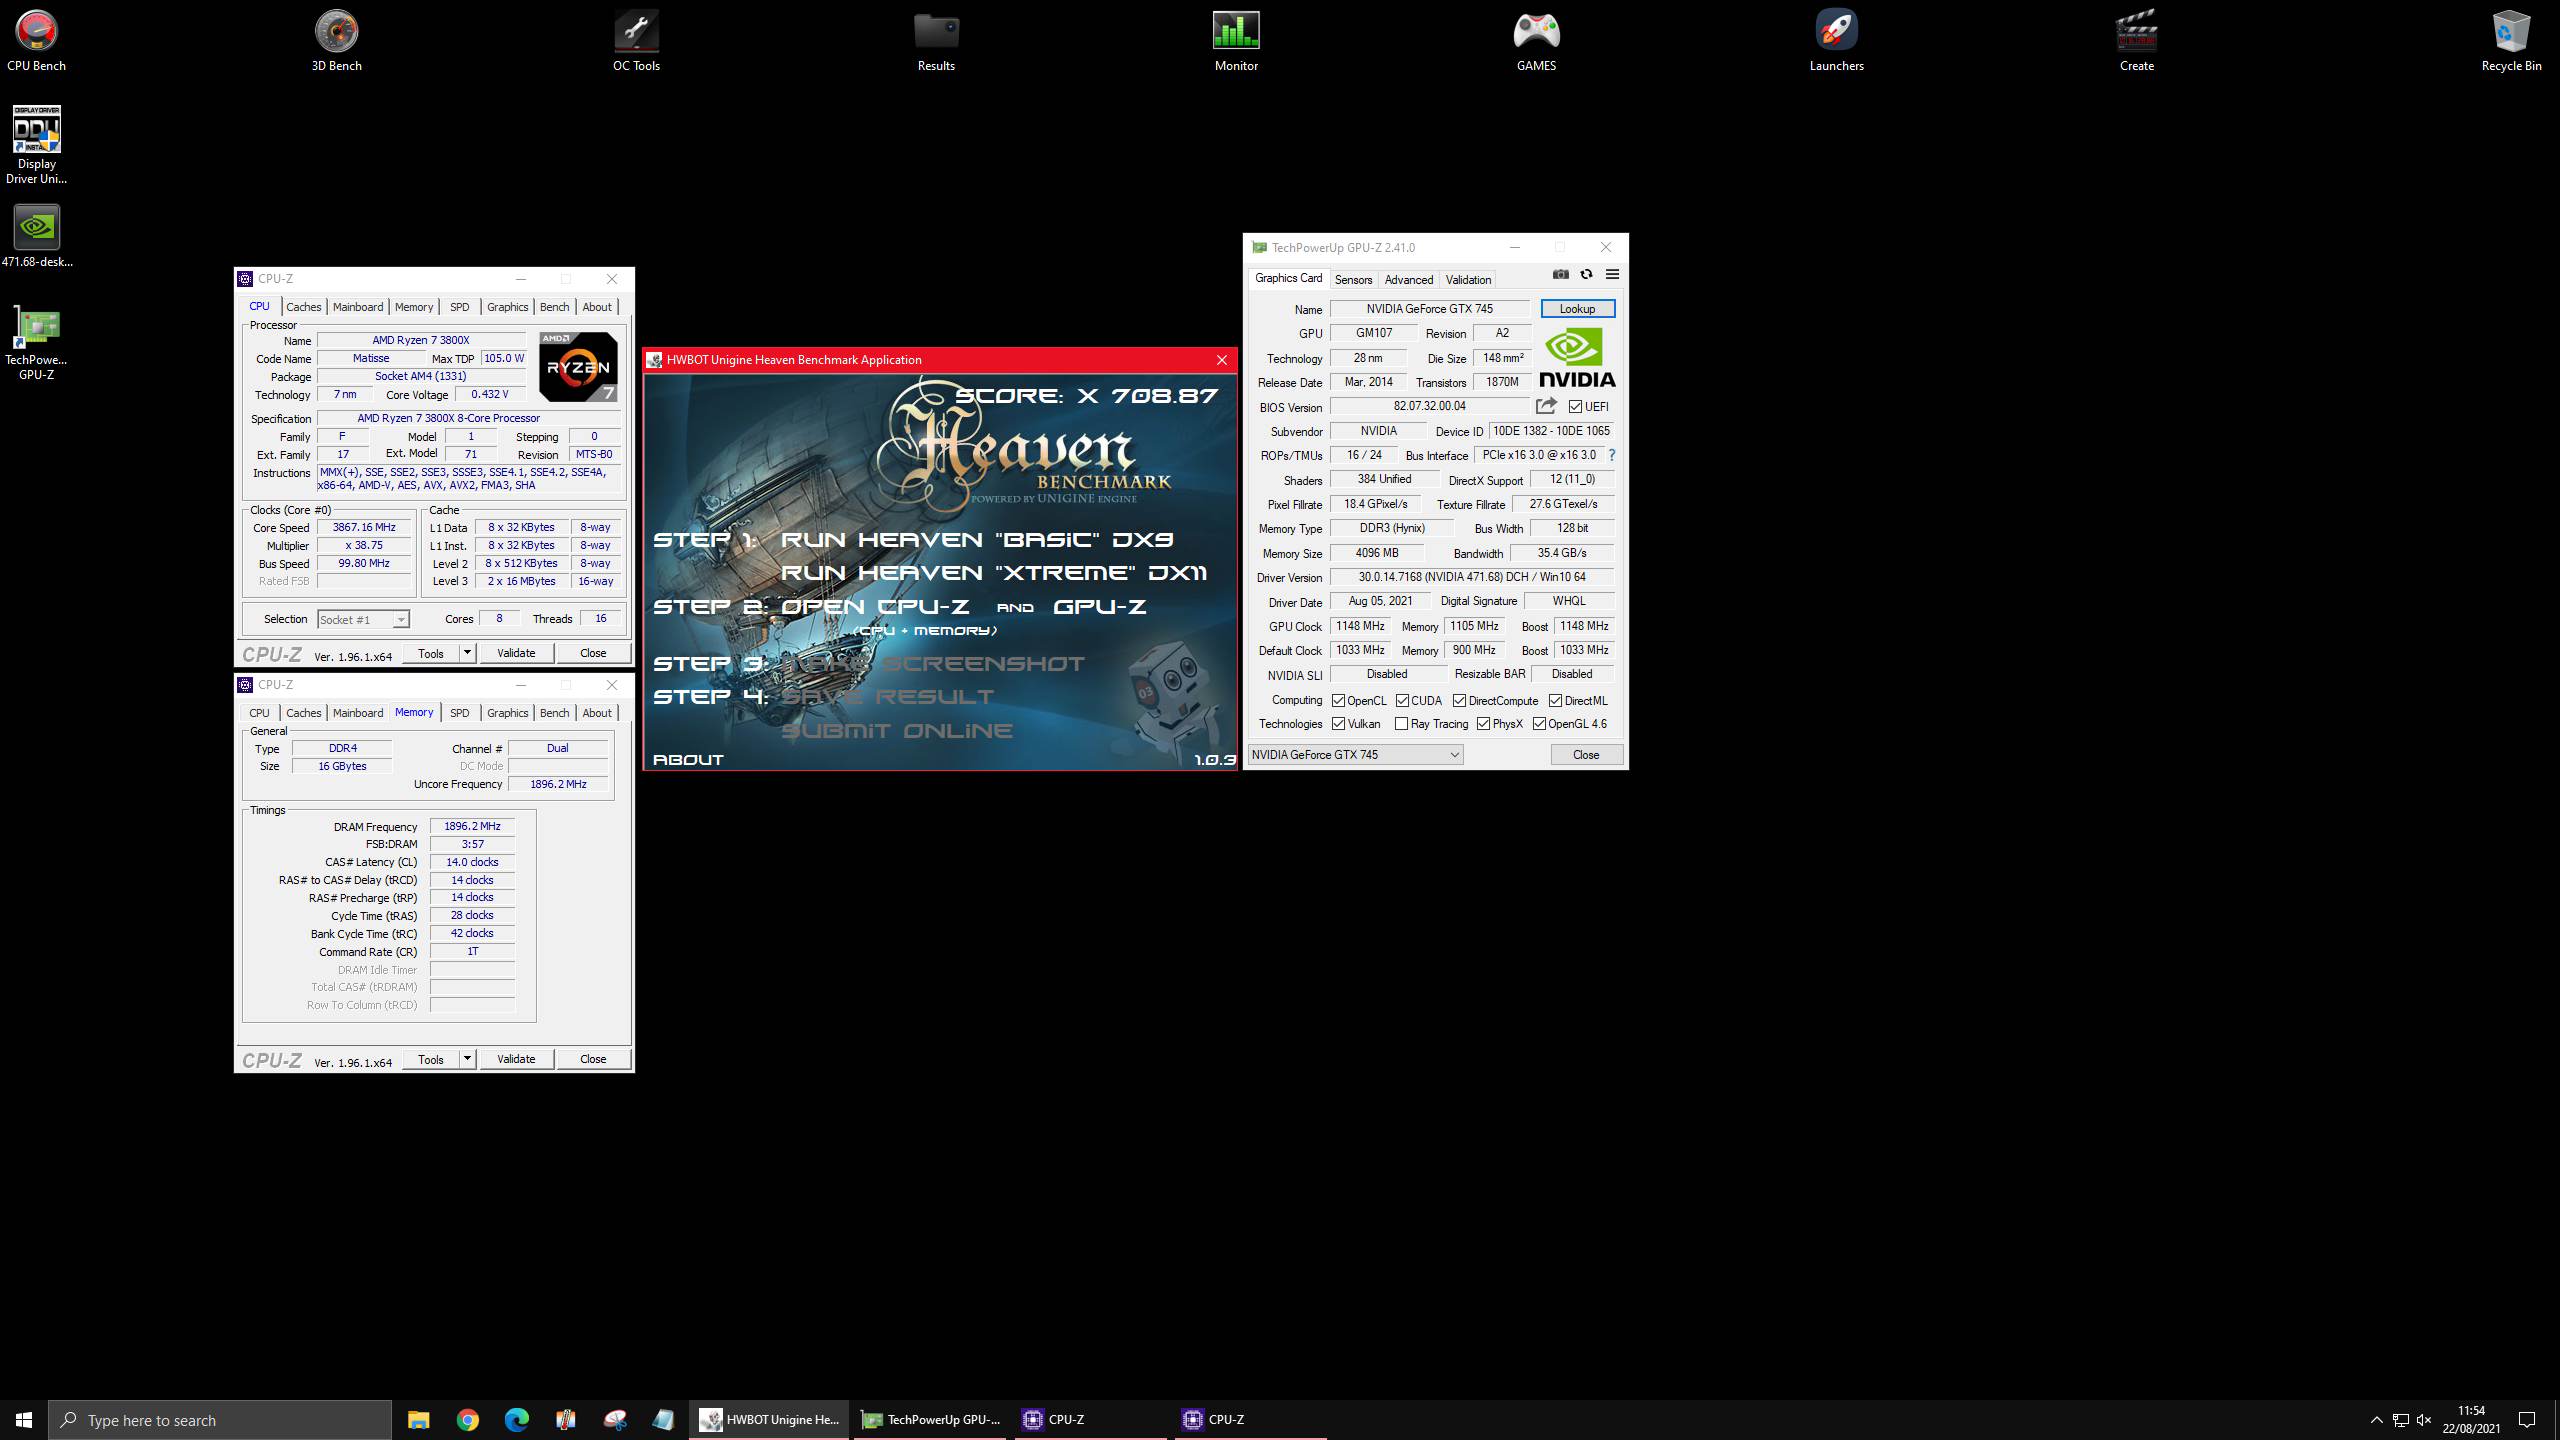Screen dimensions: 2560x1440
Task: Click the GPU-Z refresh icon
Action: 1586,275
